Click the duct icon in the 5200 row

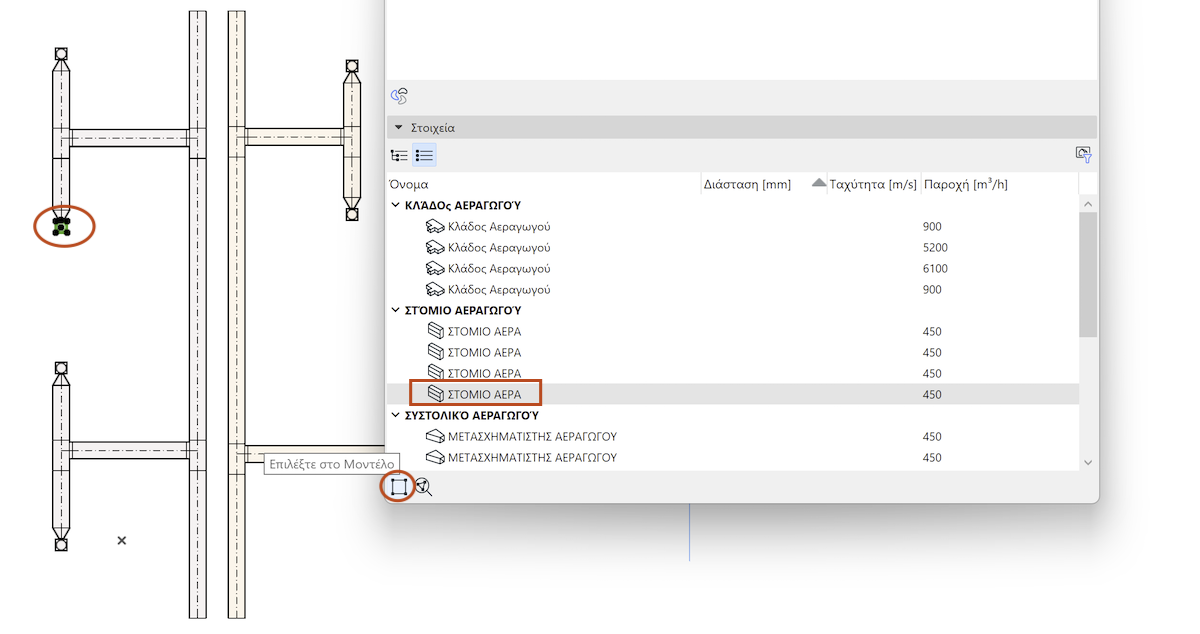tap(435, 248)
